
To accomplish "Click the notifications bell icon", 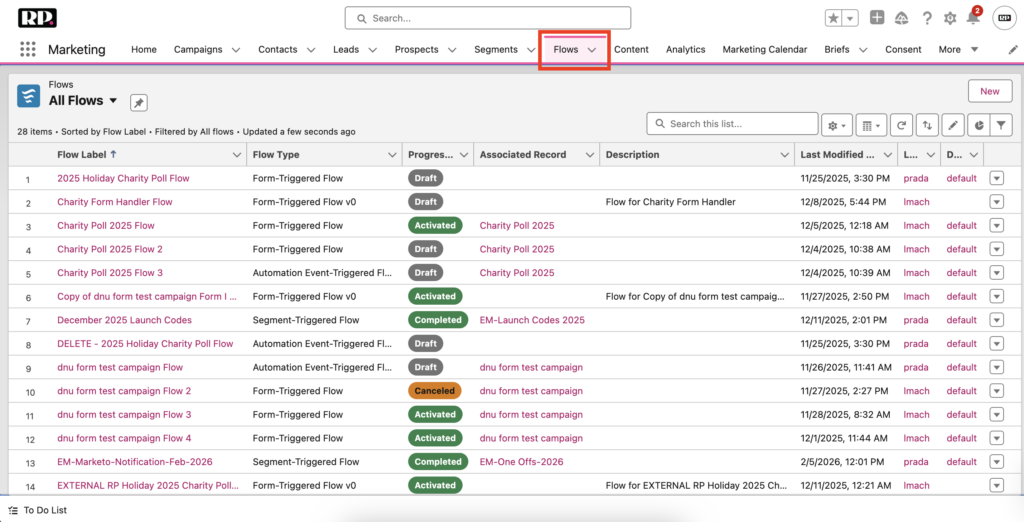I will click(x=972, y=19).
